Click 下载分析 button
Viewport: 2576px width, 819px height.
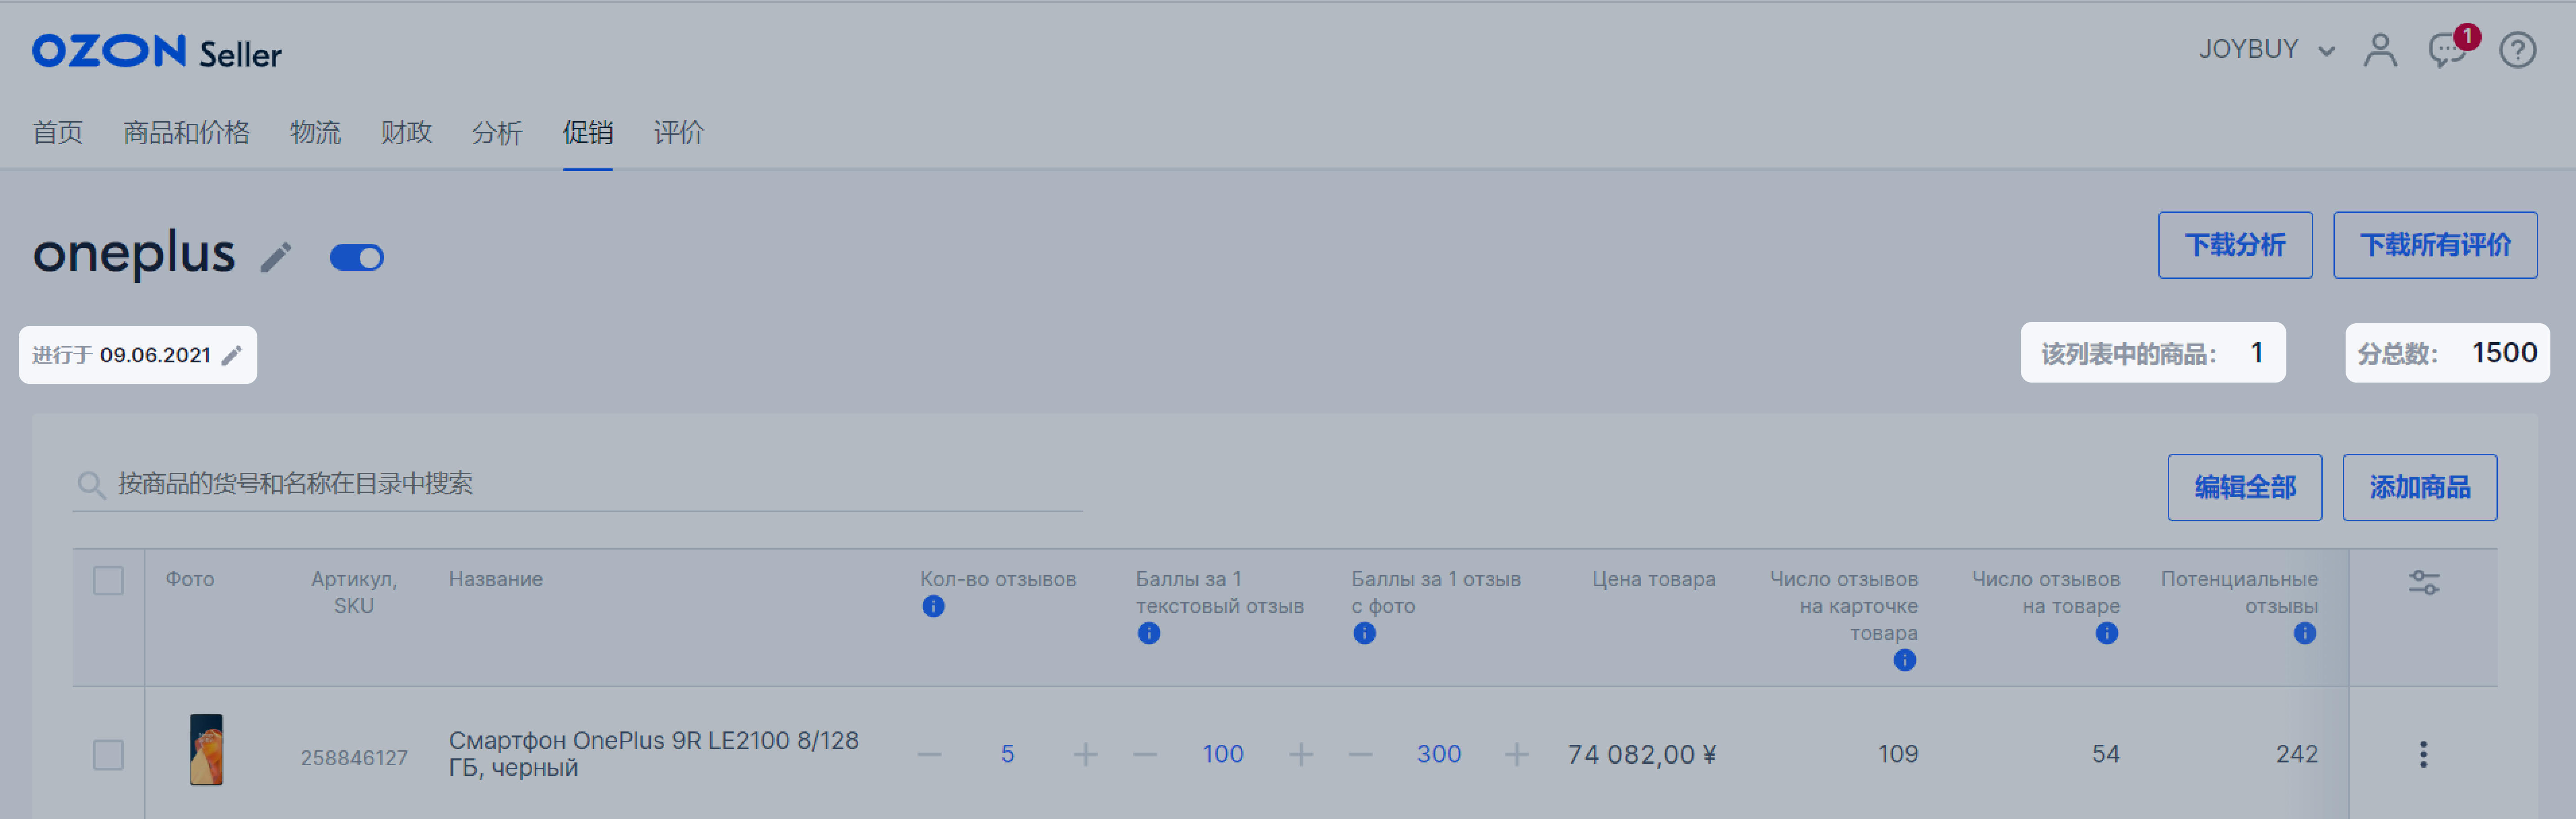[2235, 245]
